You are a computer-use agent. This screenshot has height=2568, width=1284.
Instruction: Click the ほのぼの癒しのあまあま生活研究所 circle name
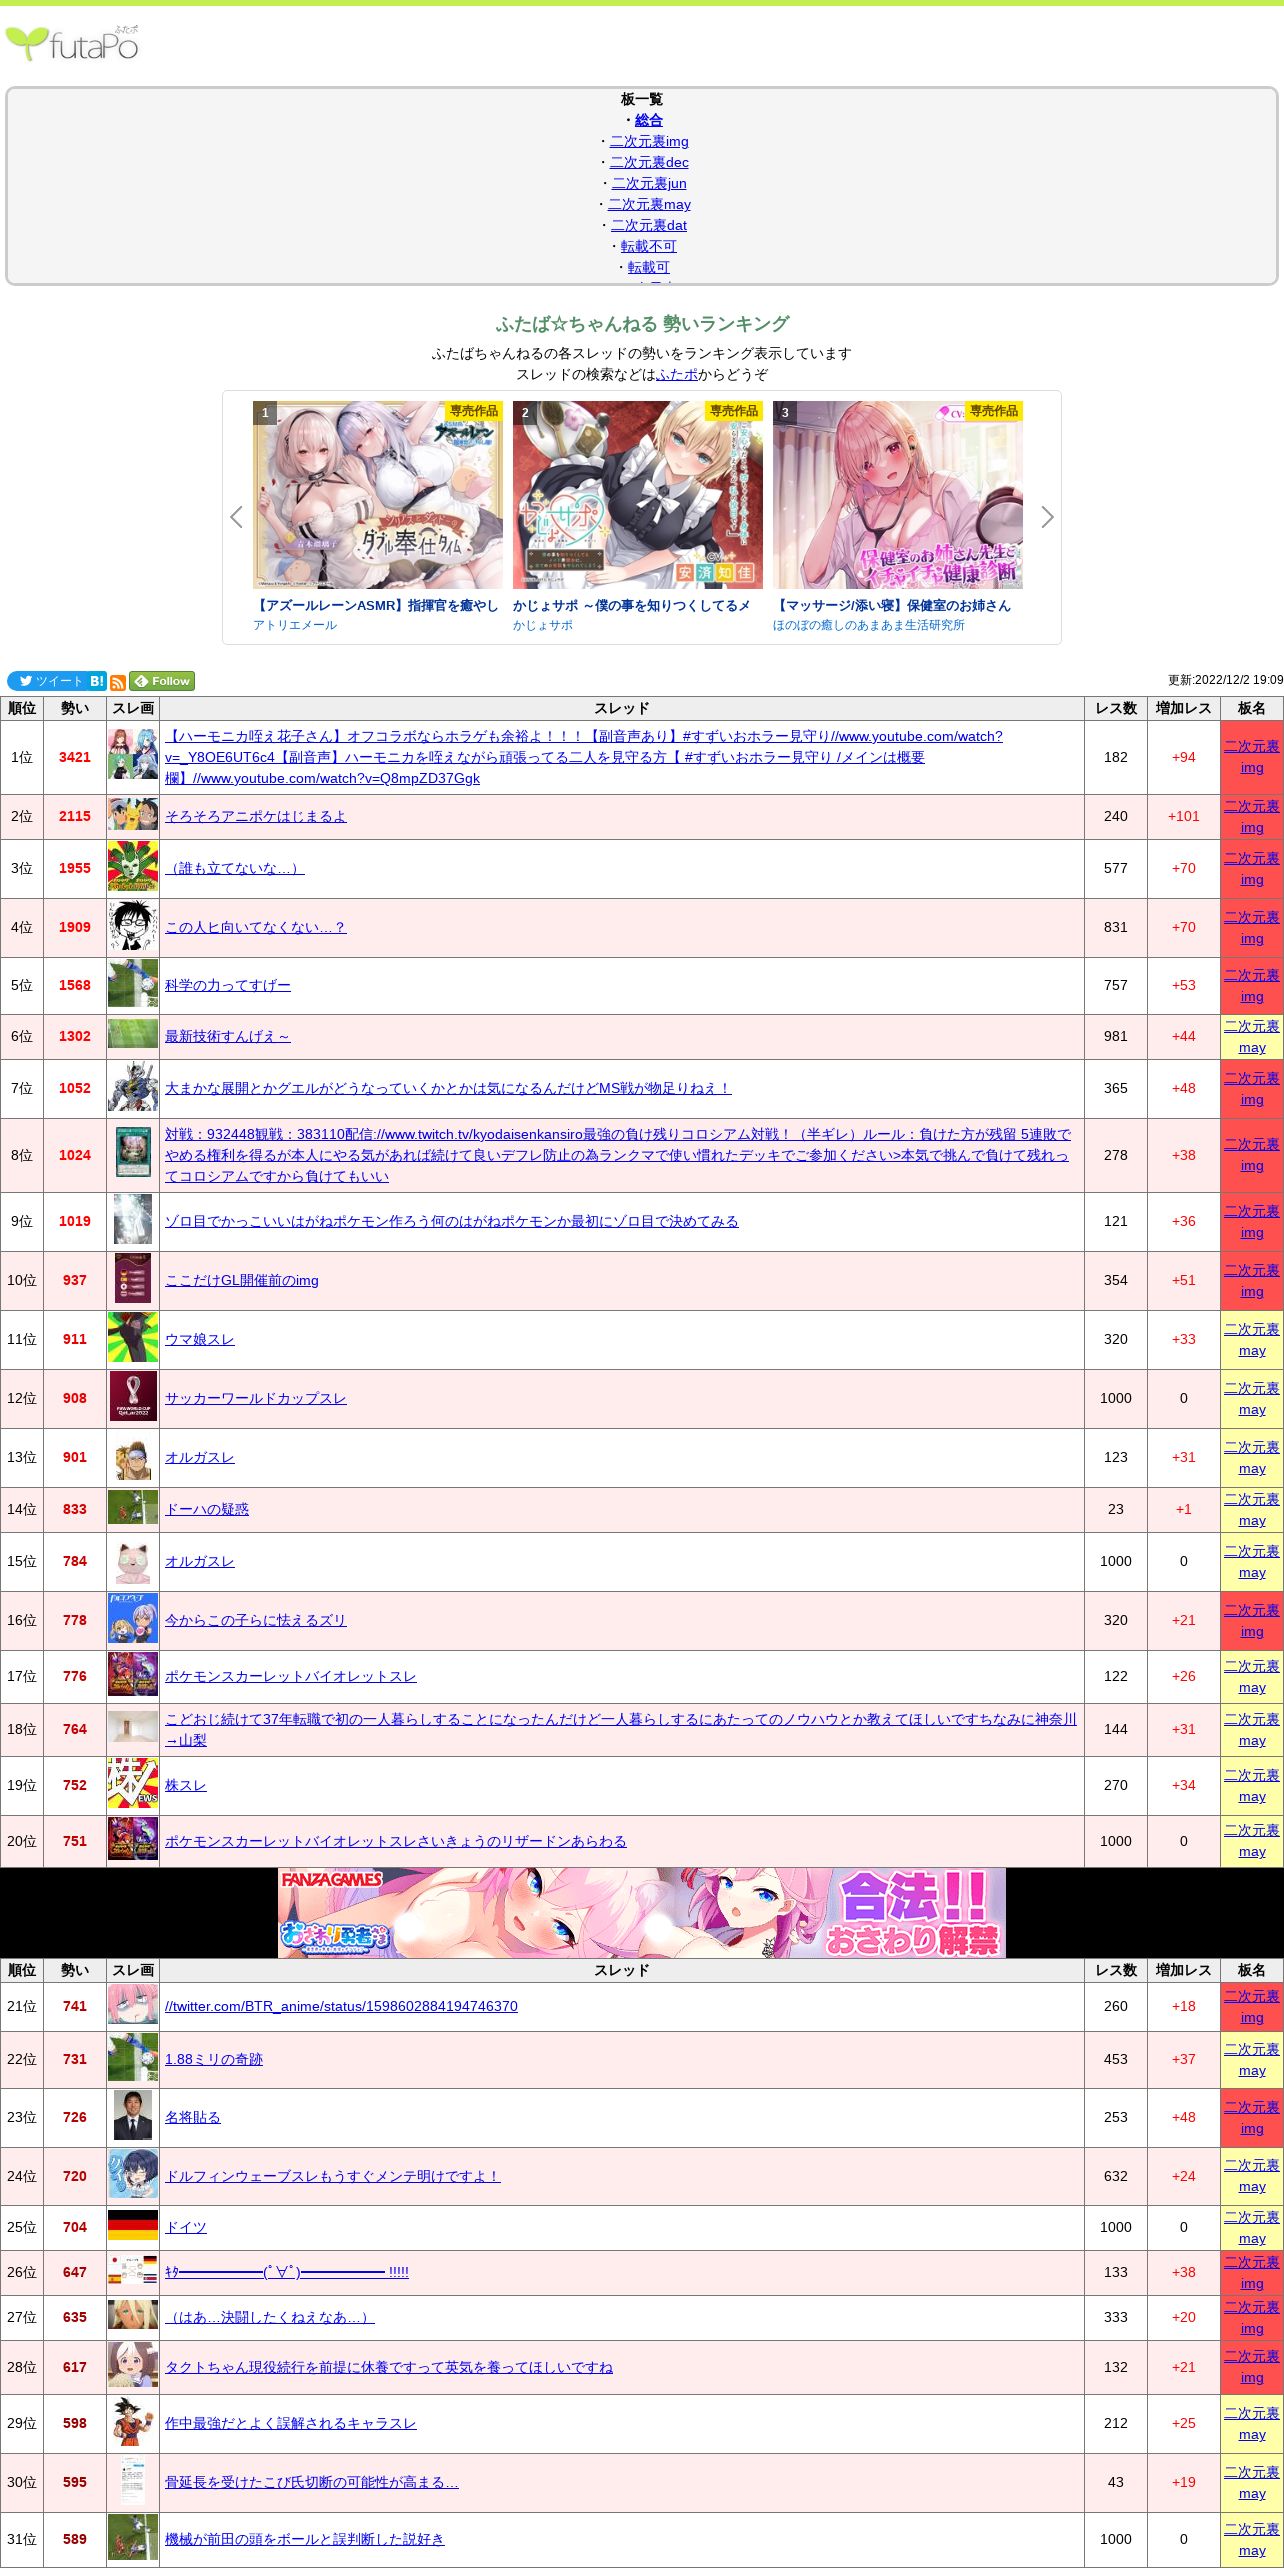869,625
